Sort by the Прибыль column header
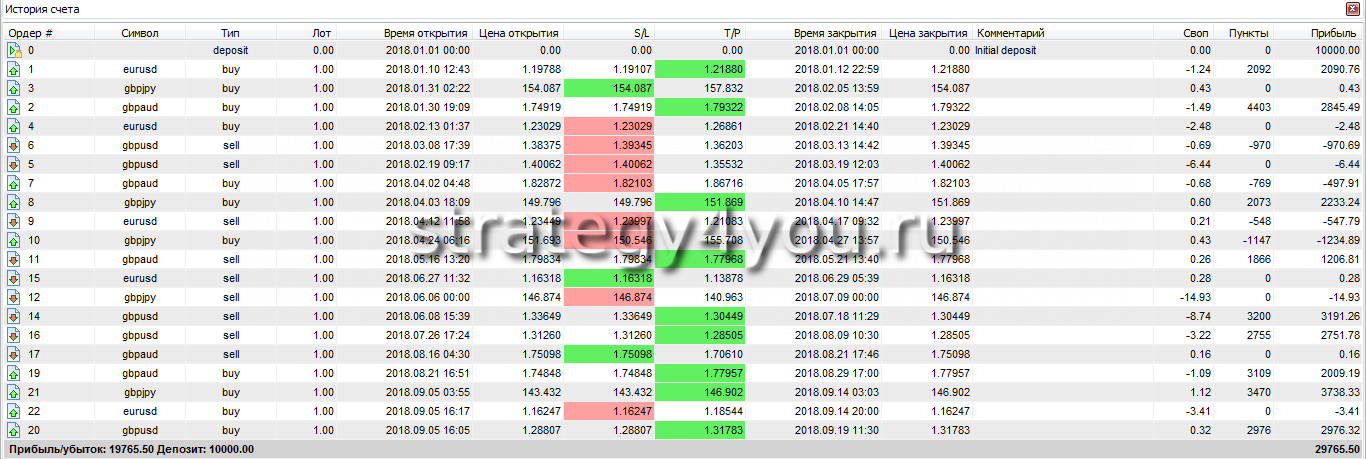This screenshot has width=1366, height=459. coord(1333,32)
